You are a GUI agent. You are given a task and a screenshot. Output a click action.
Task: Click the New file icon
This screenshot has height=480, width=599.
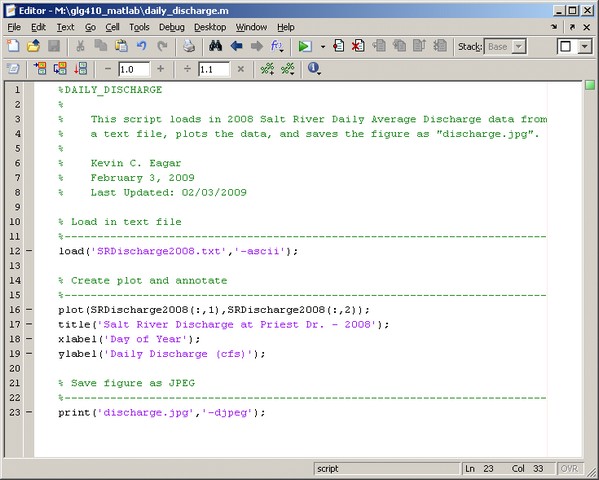pos(13,46)
